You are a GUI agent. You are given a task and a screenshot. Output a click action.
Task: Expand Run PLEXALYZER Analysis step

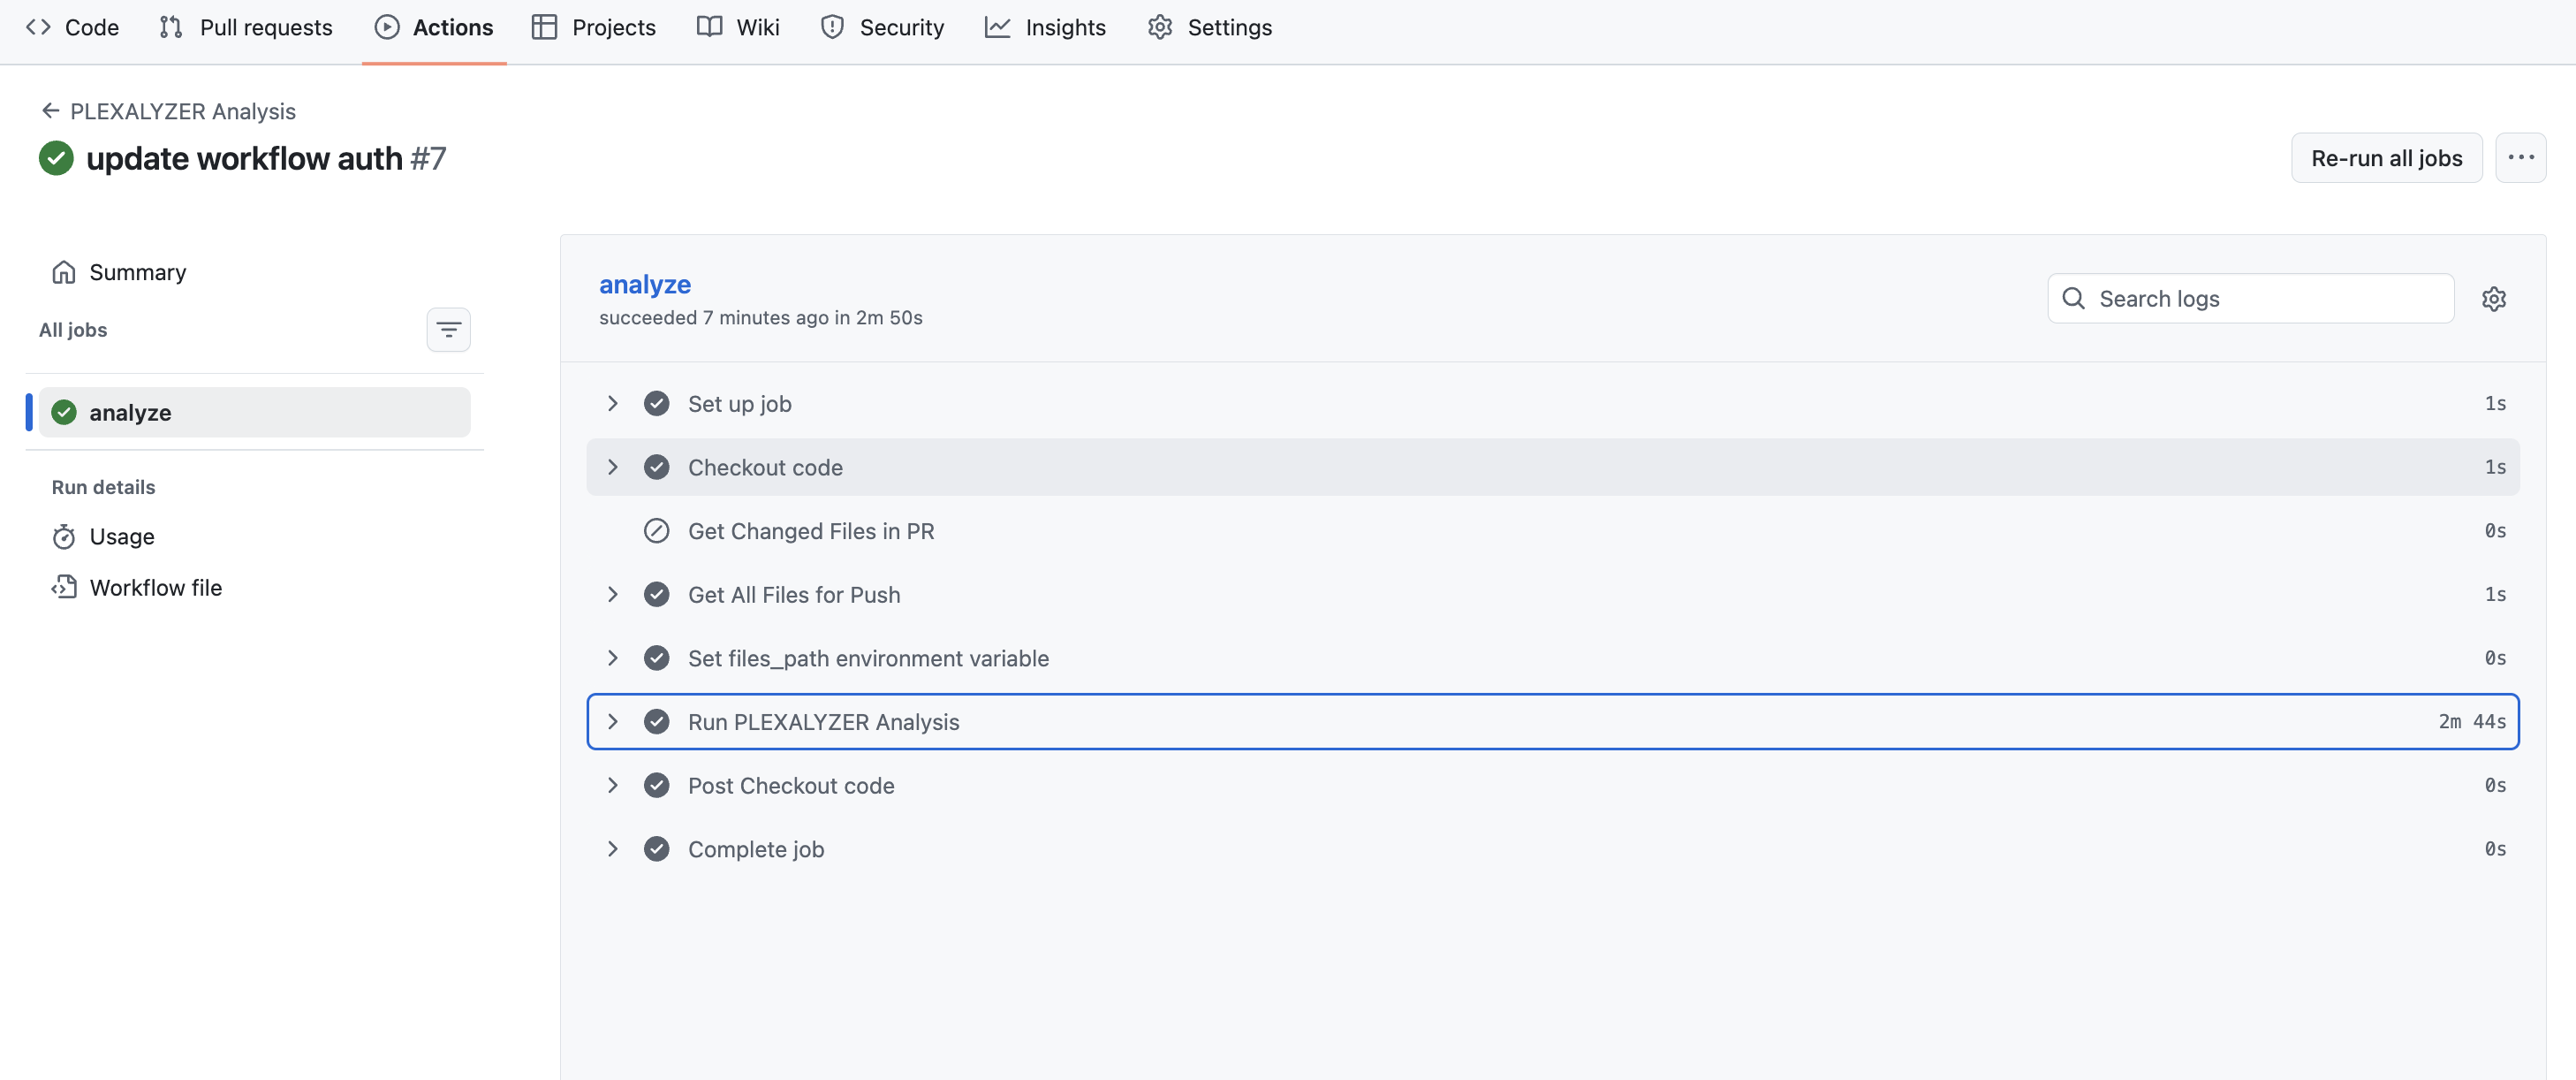click(x=613, y=722)
